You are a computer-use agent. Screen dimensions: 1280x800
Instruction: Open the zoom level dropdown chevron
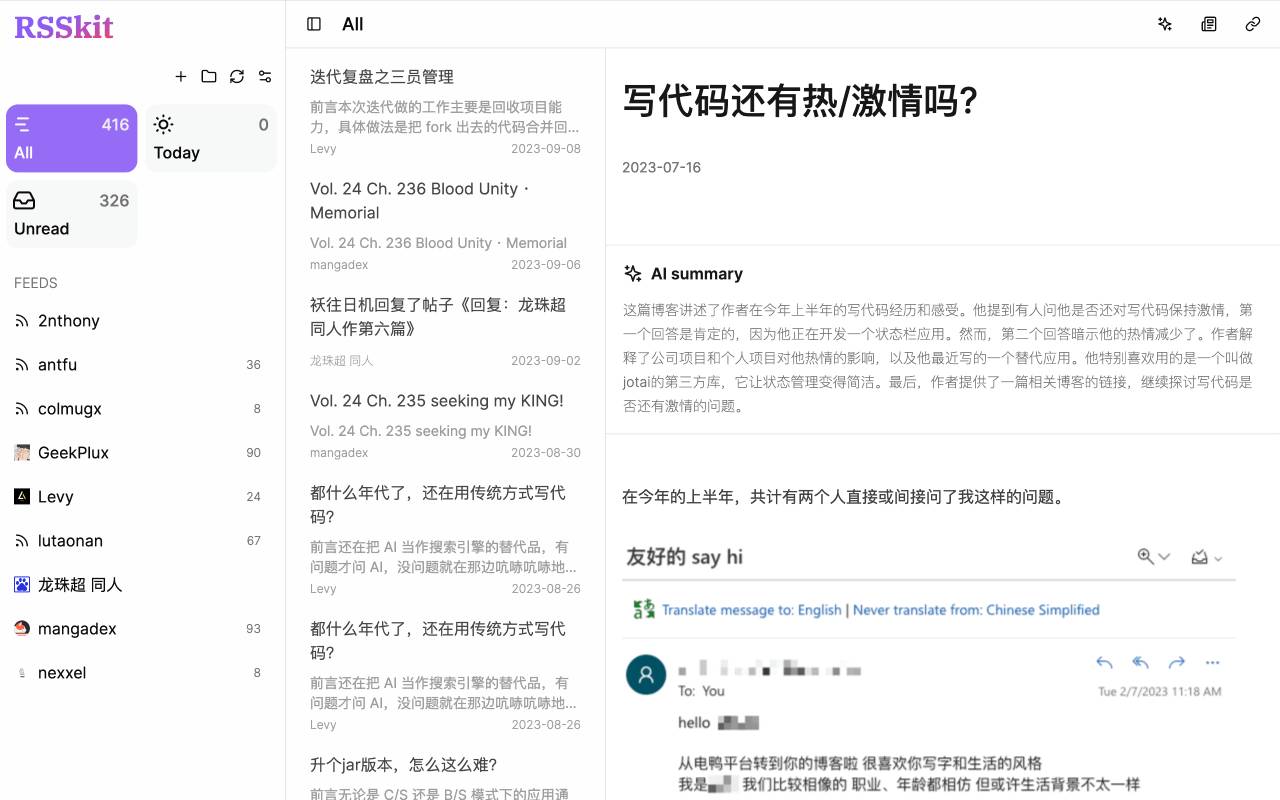point(1163,558)
